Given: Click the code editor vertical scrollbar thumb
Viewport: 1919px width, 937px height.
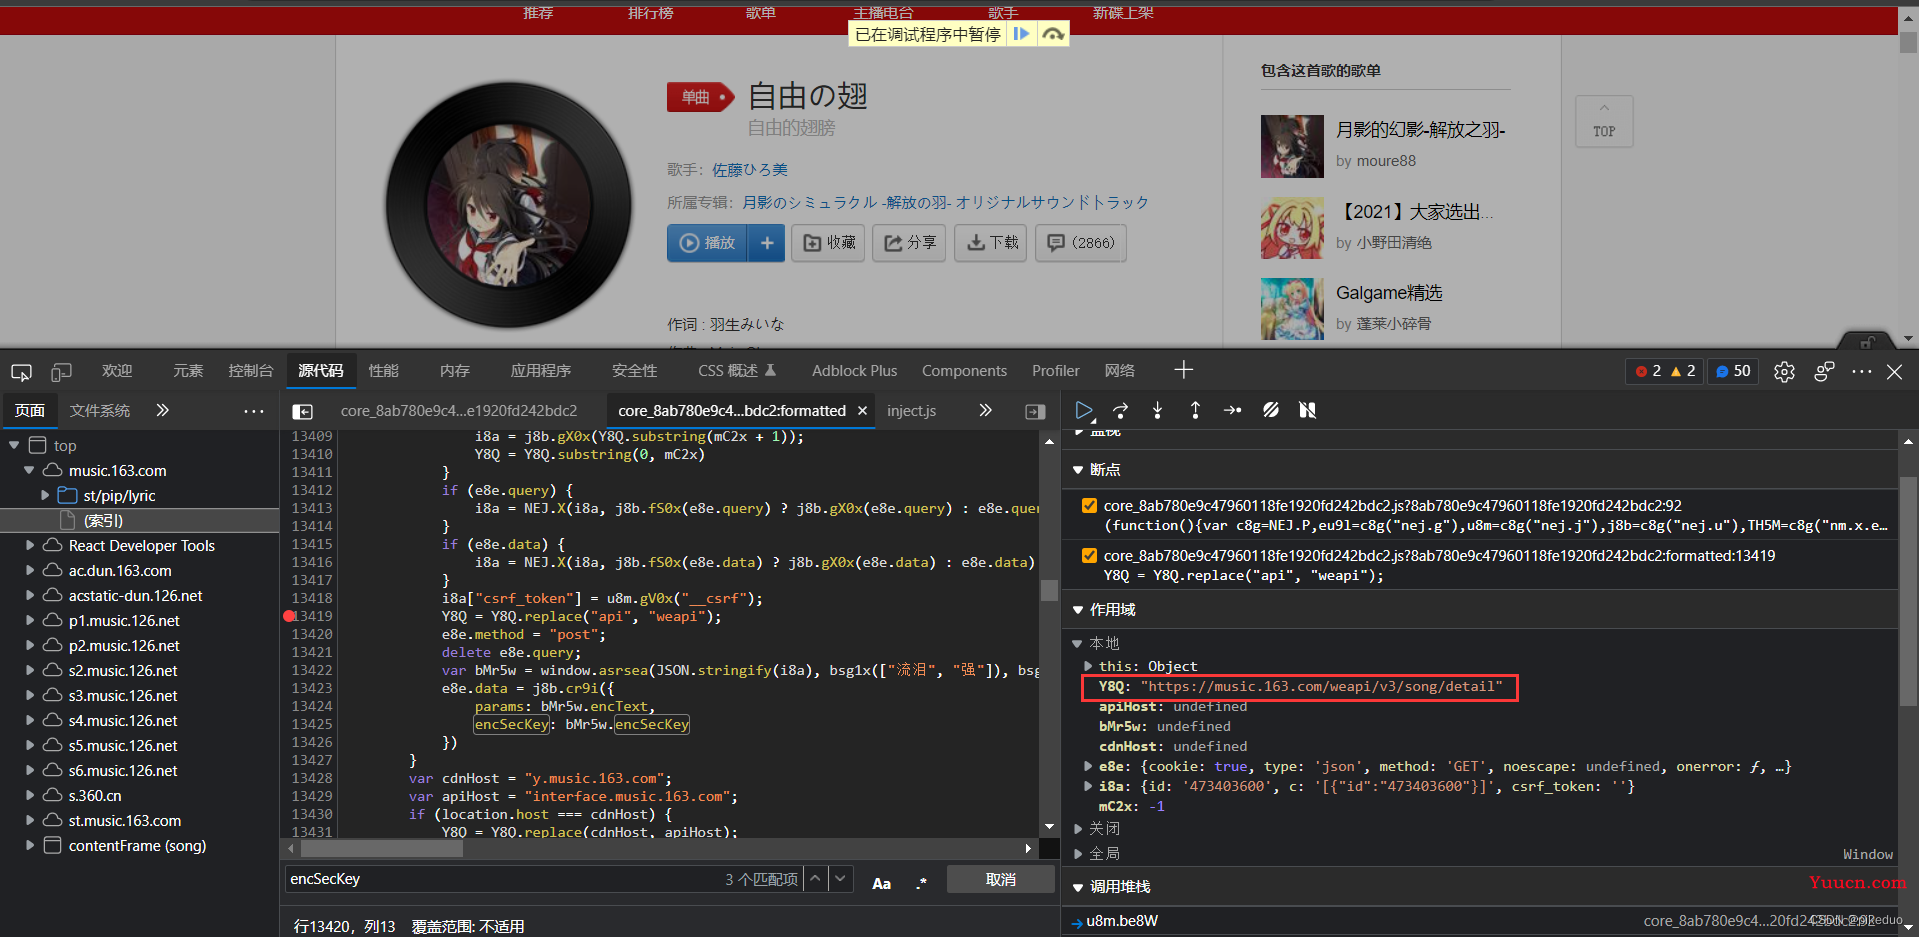Looking at the screenshot, I should 1049,590.
